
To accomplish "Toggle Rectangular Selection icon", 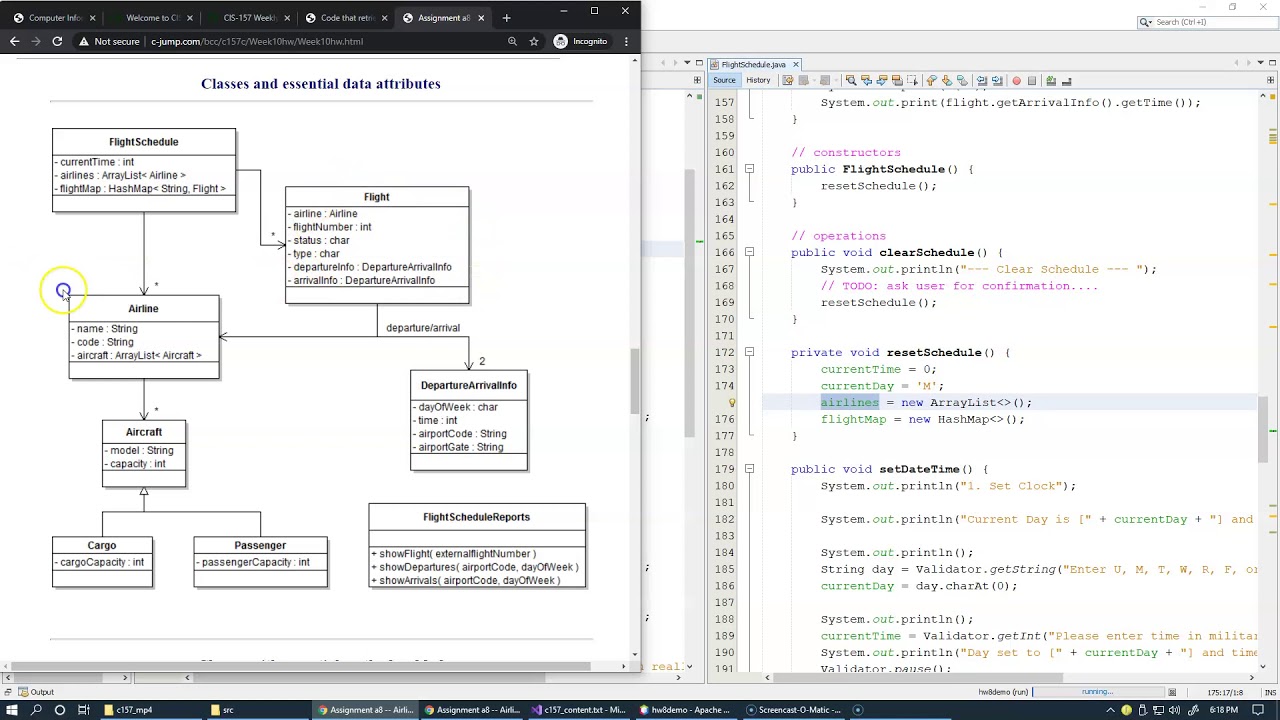I will 912,80.
